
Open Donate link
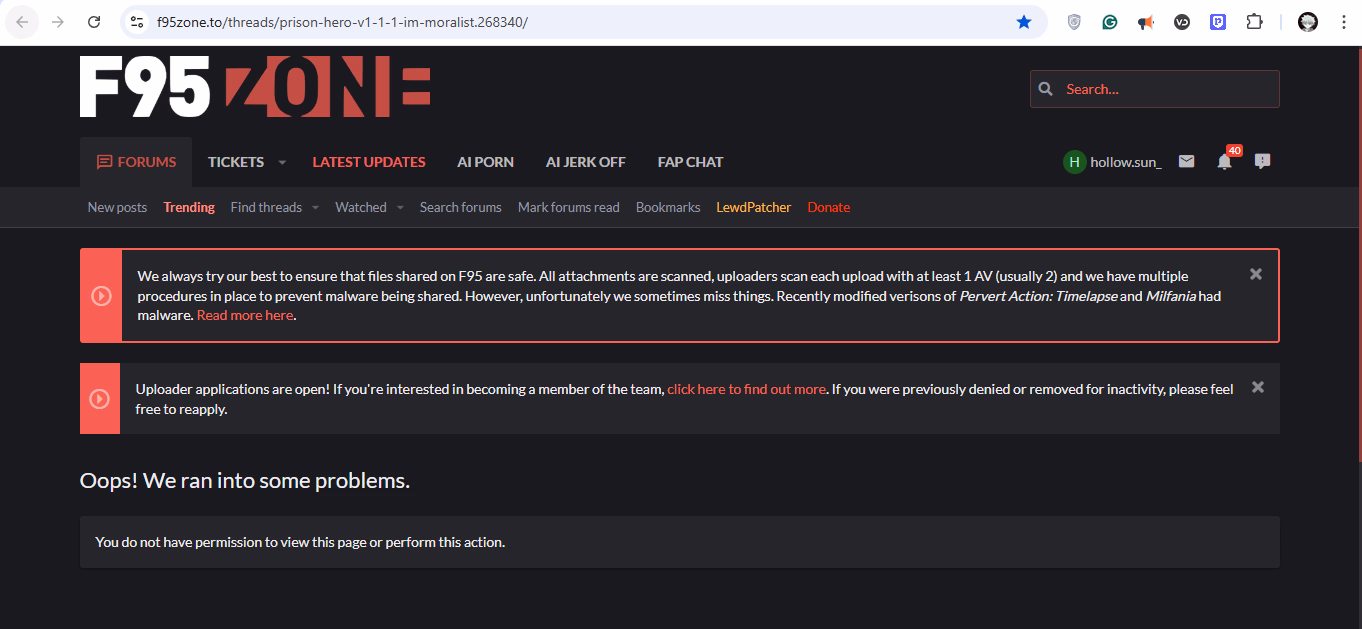(829, 207)
